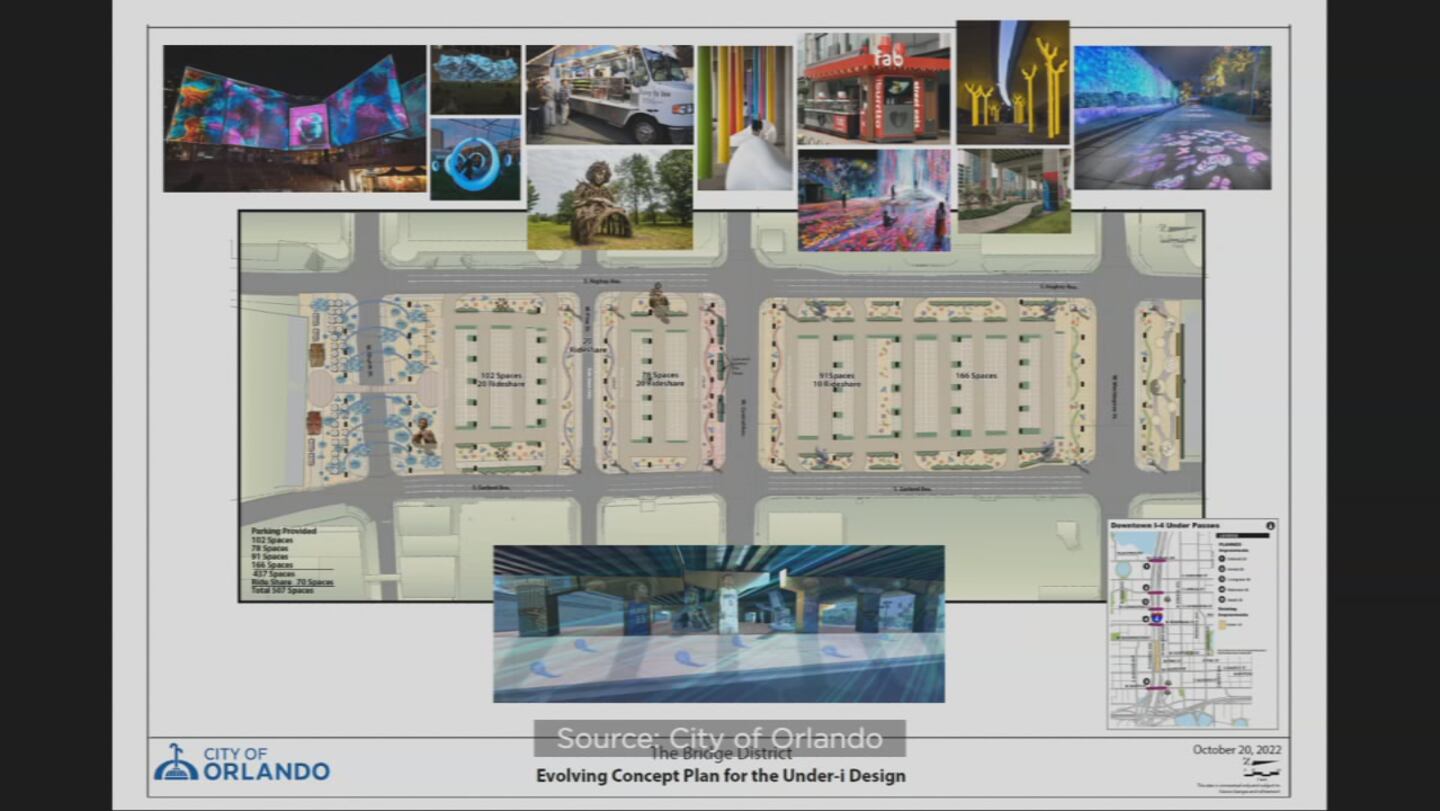The width and height of the screenshot is (1440, 811).
Task: Click the Parking Provided heading
Action: click(x=283, y=531)
